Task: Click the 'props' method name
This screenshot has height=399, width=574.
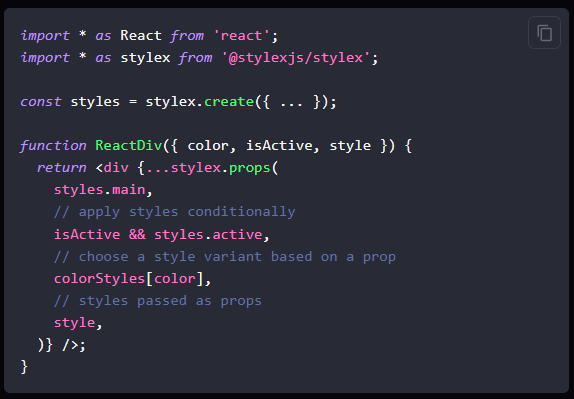Action: (249, 168)
